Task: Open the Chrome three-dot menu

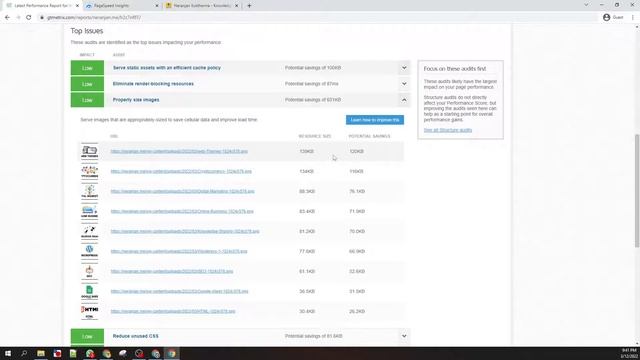Action: click(x=633, y=18)
